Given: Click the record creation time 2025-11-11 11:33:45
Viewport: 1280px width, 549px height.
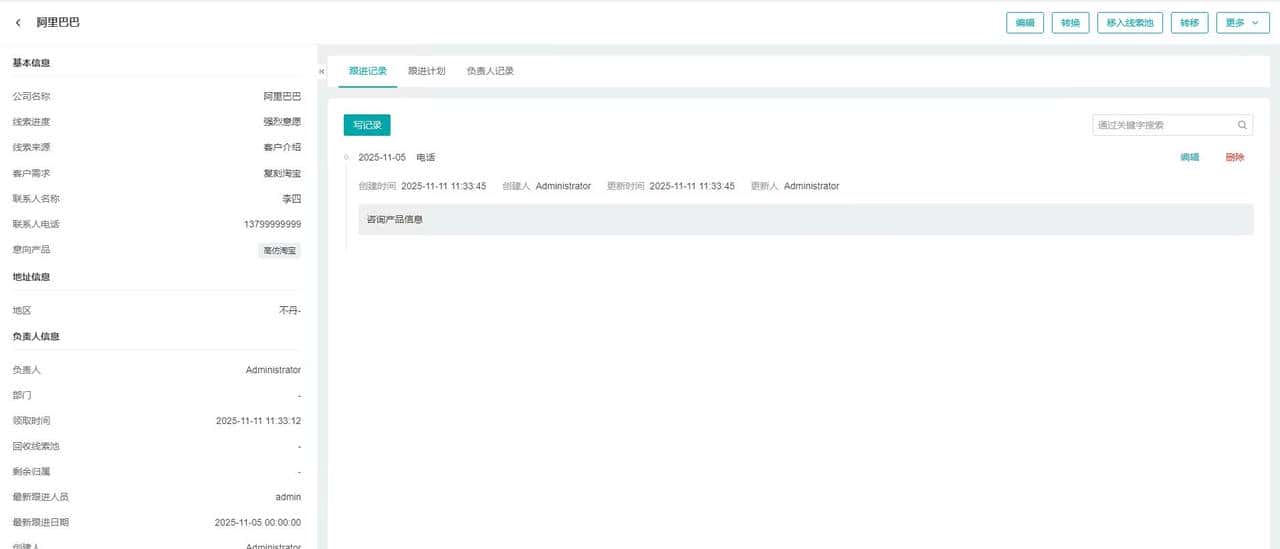Looking at the screenshot, I should coord(444,186).
